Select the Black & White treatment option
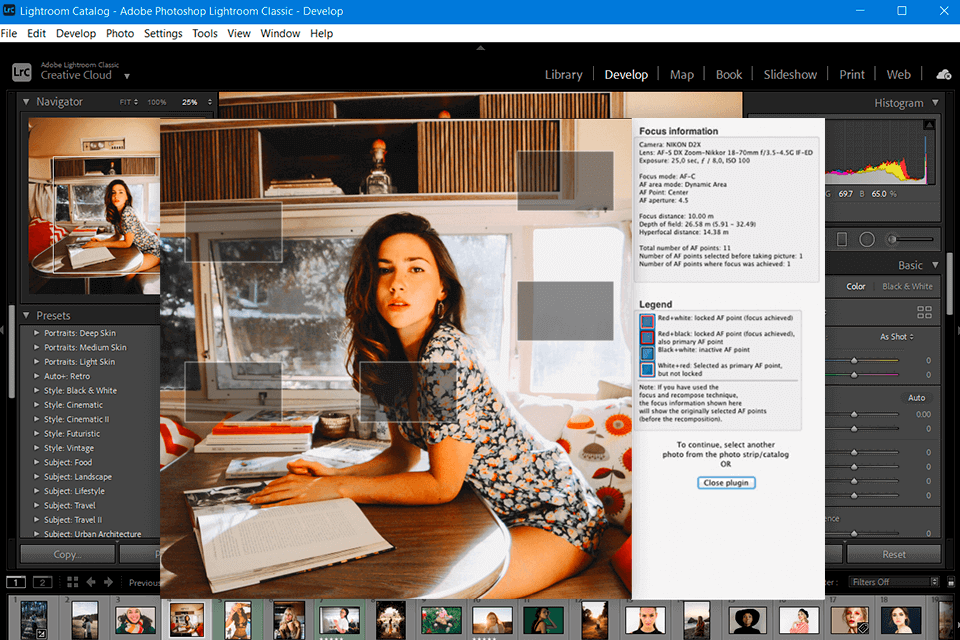Screen dimensions: 960x640 click(907, 286)
